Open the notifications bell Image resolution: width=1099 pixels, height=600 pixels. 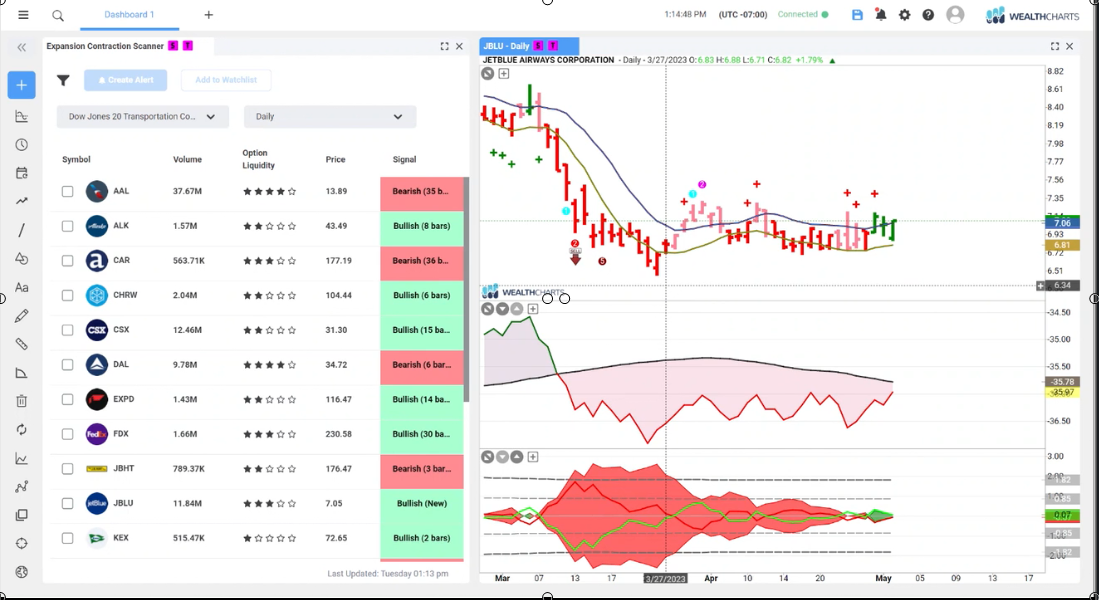coord(881,15)
